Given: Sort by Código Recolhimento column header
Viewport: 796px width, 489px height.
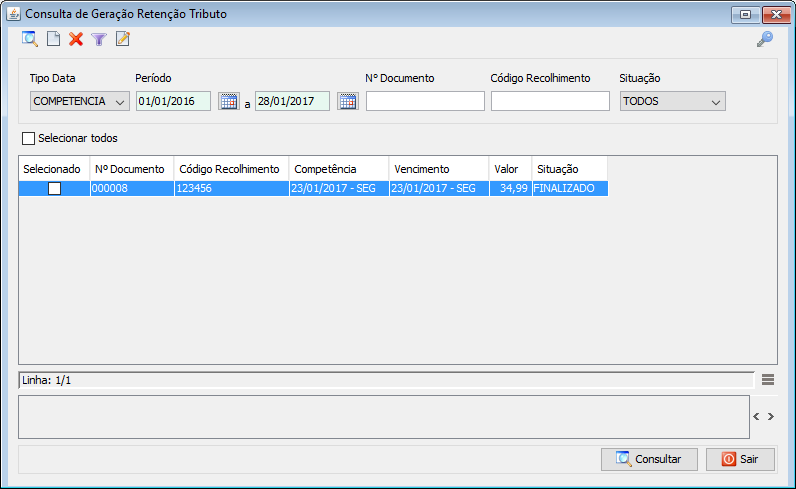Looking at the screenshot, I should 231,169.
